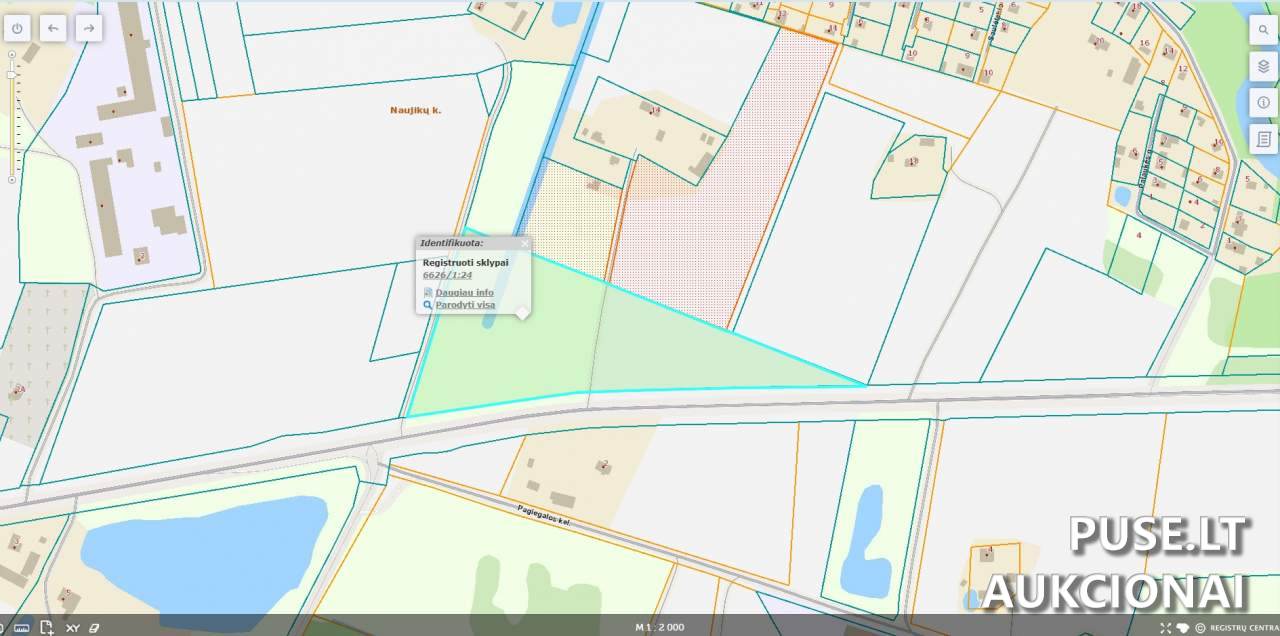Open the map layers panel
Image resolution: width=1280 pixels, height=636 pixels.
point(1264,66)
